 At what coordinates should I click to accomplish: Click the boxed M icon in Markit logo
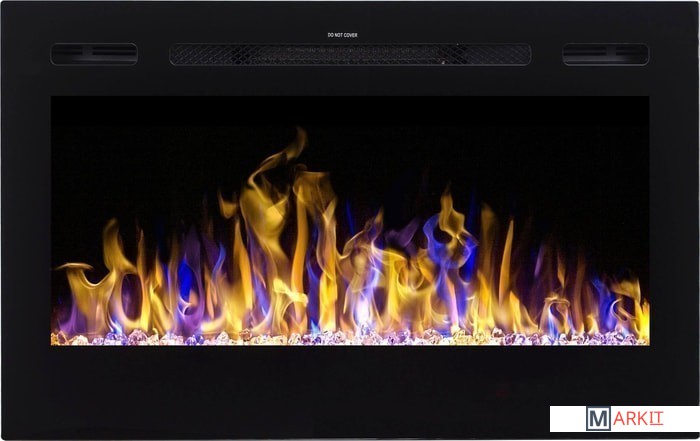point(598,418)
